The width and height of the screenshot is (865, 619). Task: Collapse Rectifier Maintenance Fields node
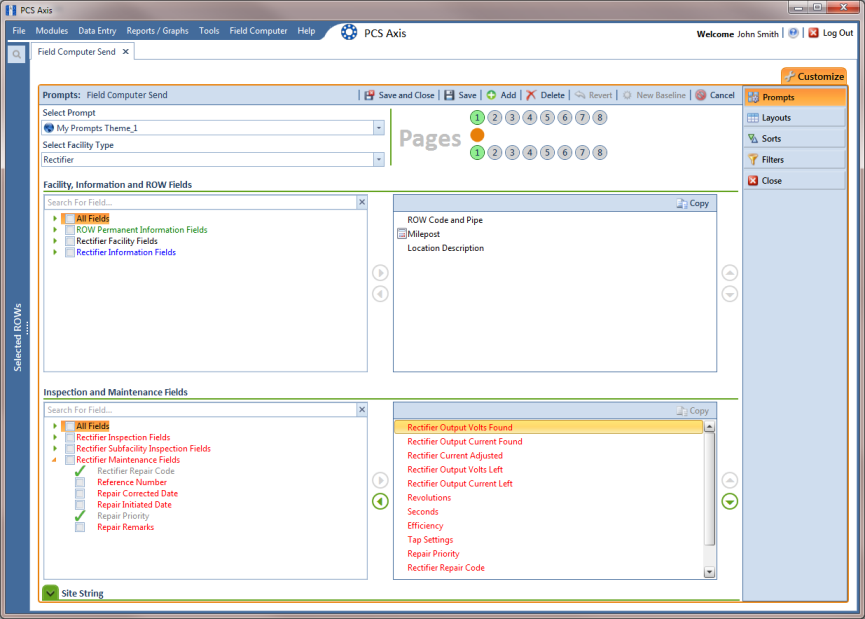[55, 460]
